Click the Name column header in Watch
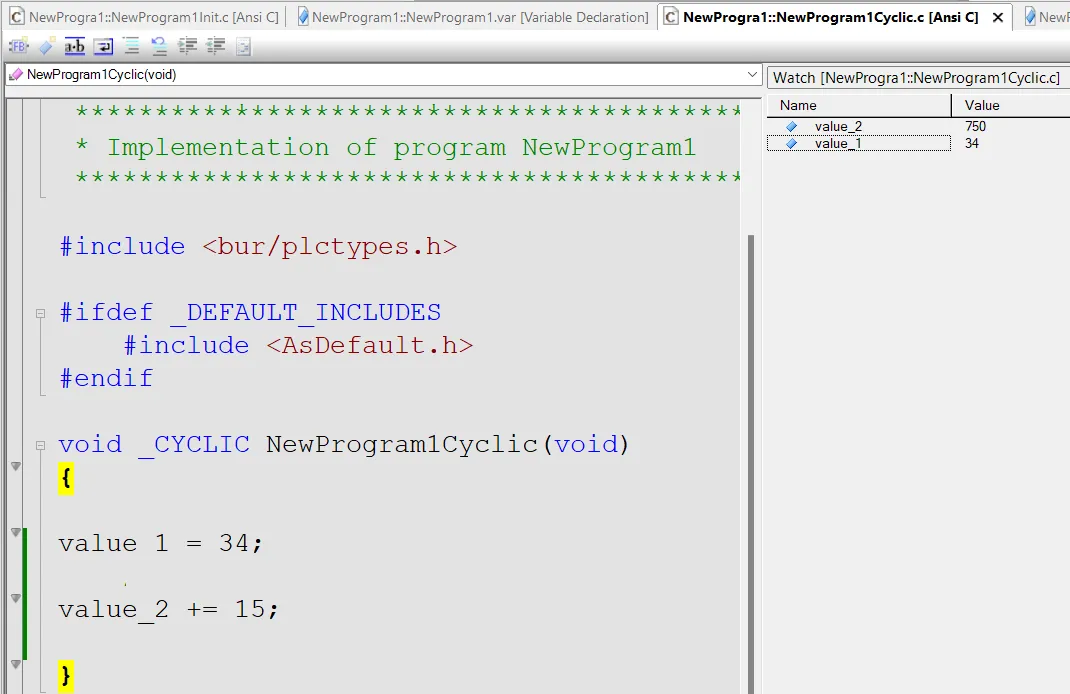 coord(859,105)
